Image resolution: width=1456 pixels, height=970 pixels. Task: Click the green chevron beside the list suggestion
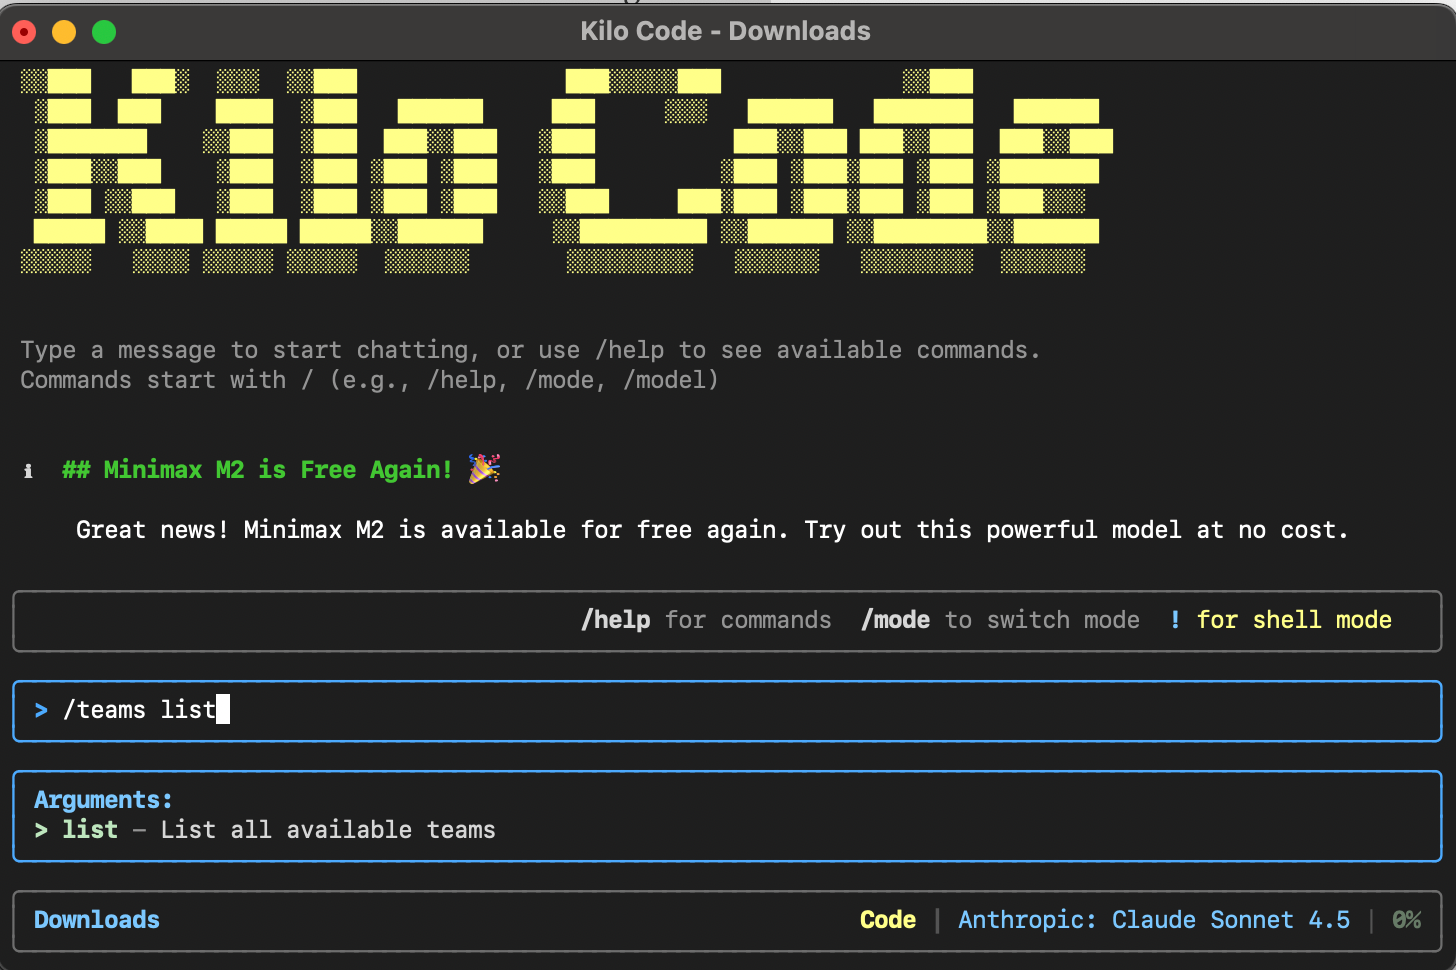tap(42, 829)
